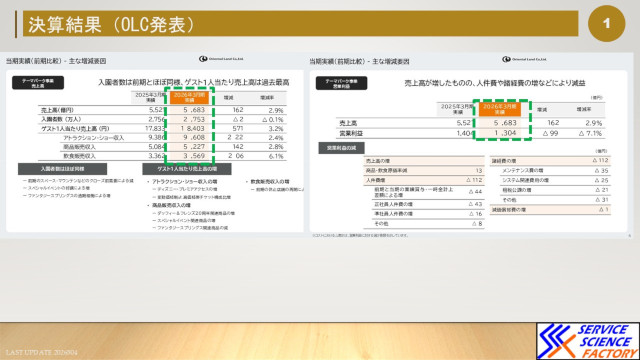This screenshot has height=360, width=640.
Task: Click the value 13 in breakdown table
Action: coord(479,171)
